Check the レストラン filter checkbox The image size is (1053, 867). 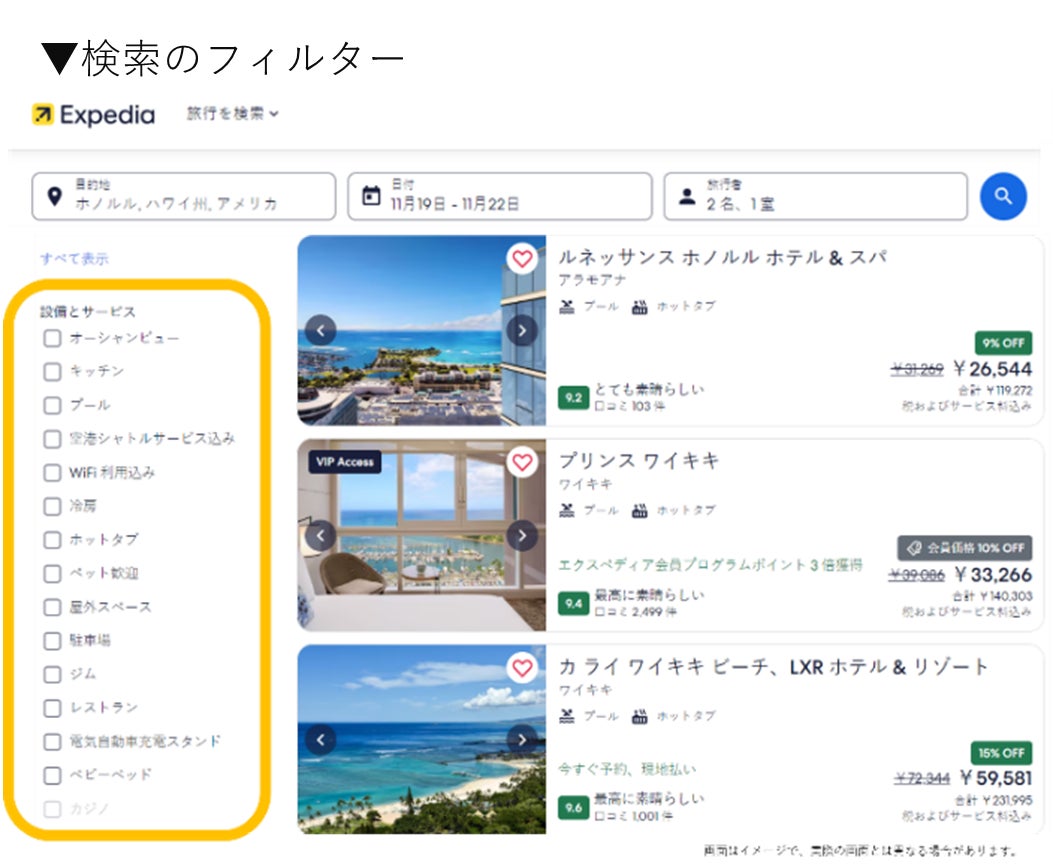point(52,707)
